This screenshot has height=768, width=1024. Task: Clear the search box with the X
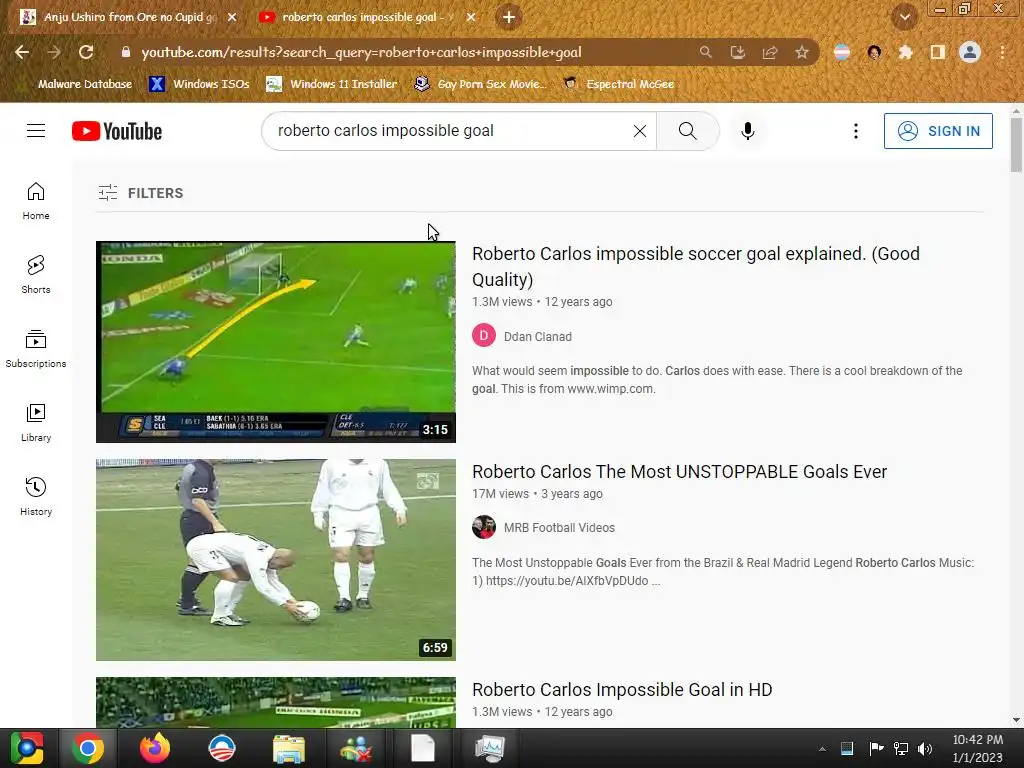click(x=639, y=131)
